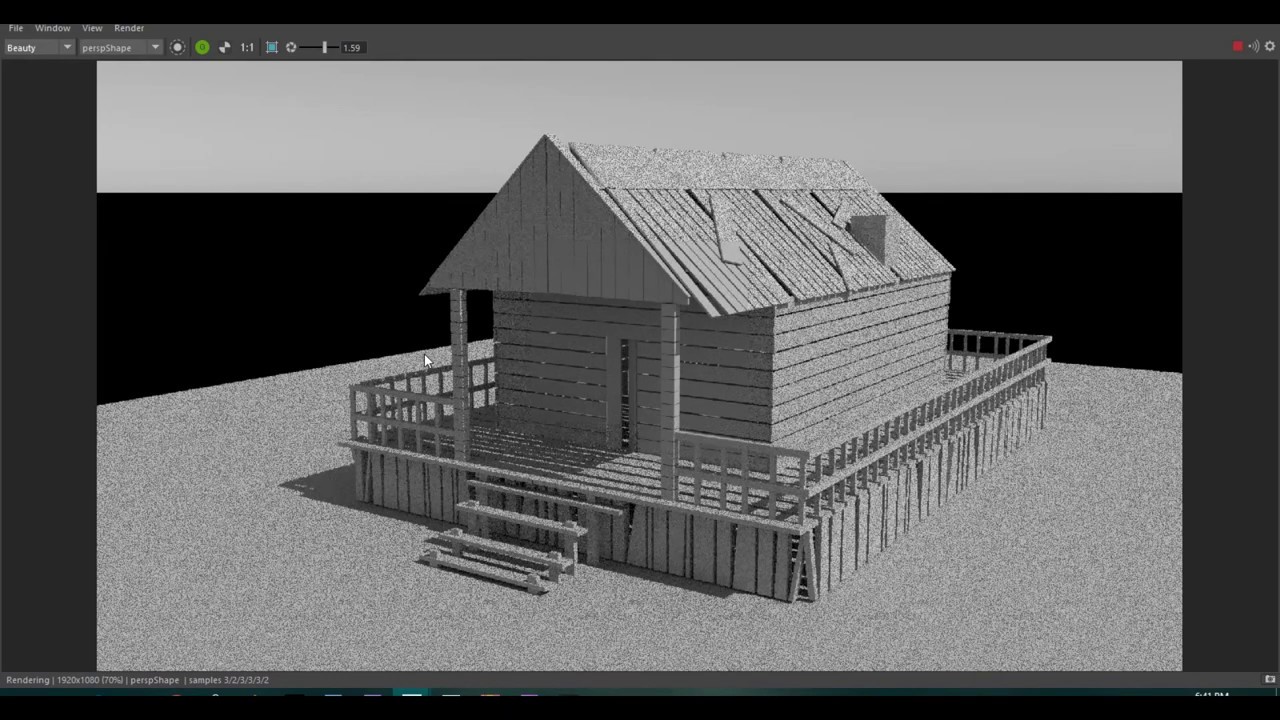Open the Window menu
This screenshot has width=1280, height=720.
tap(53, 28)
